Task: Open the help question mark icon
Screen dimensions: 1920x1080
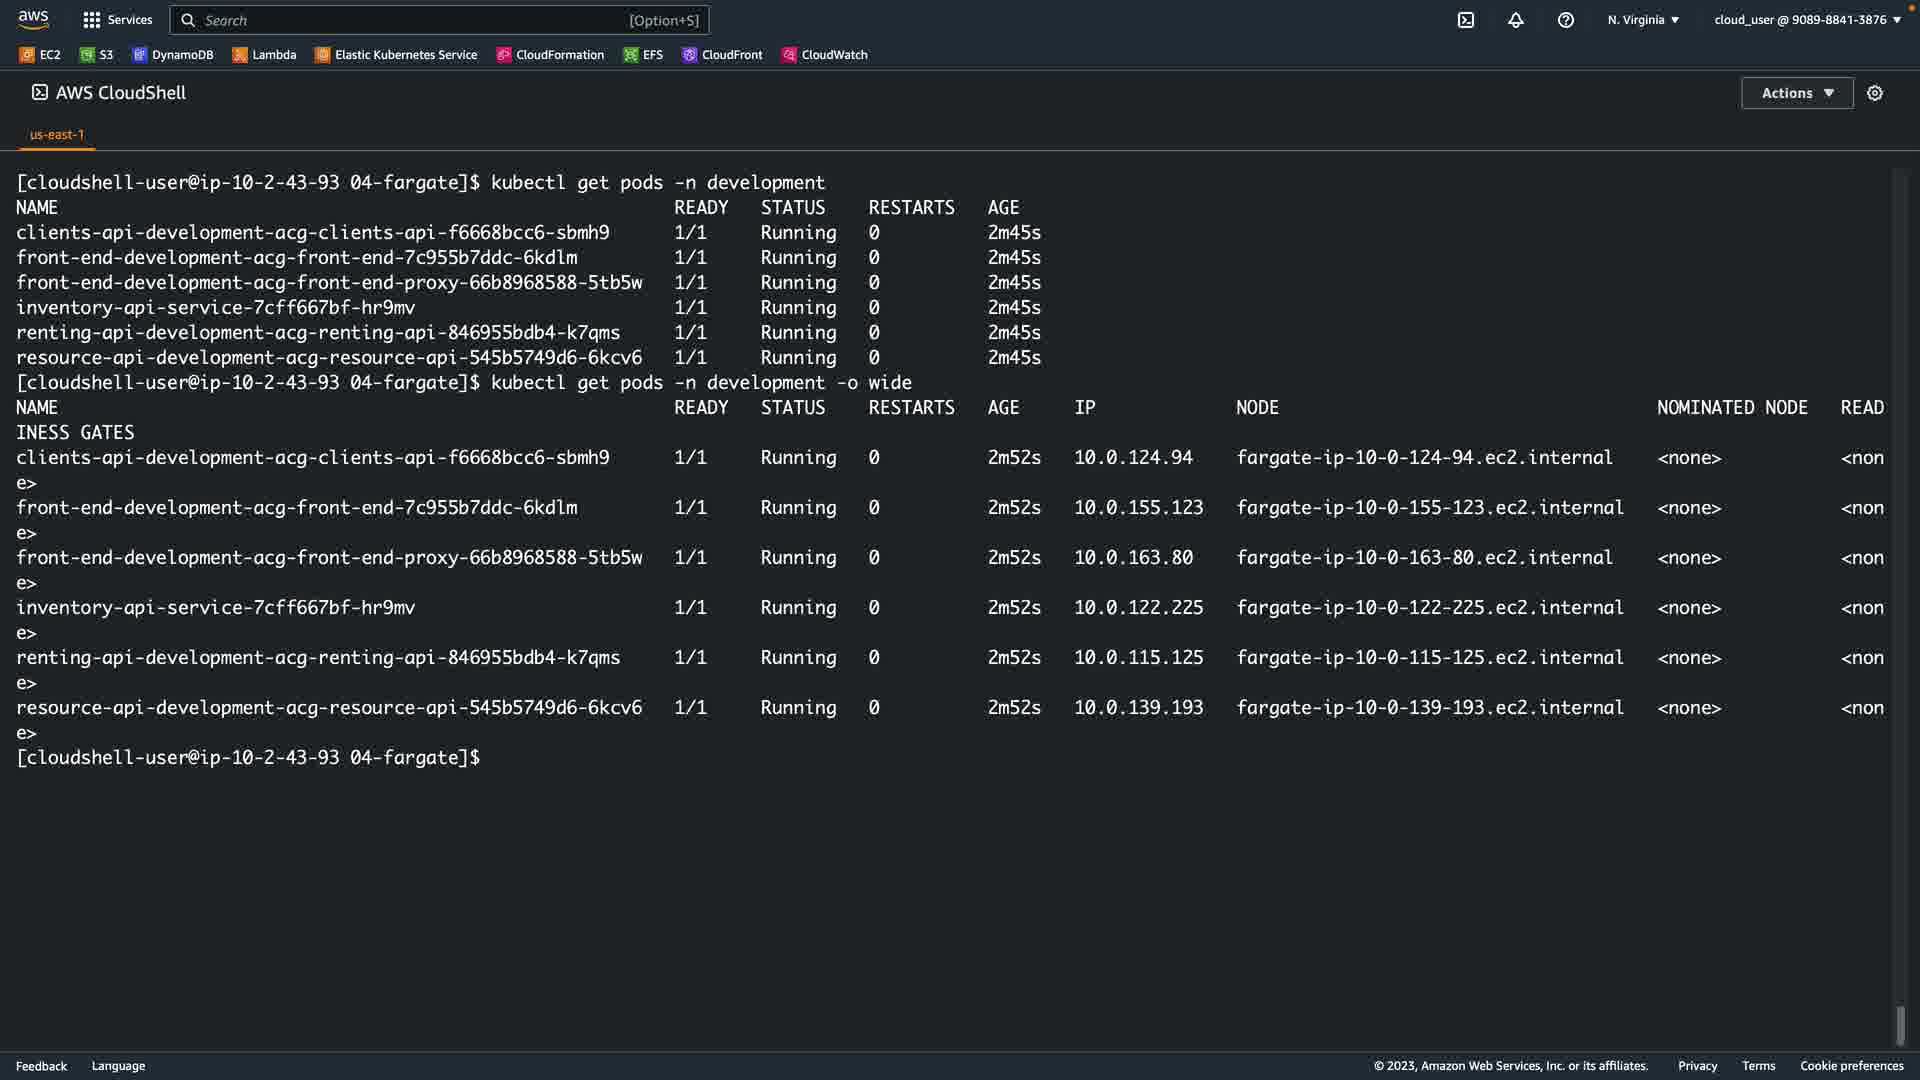Action: 1565,20
